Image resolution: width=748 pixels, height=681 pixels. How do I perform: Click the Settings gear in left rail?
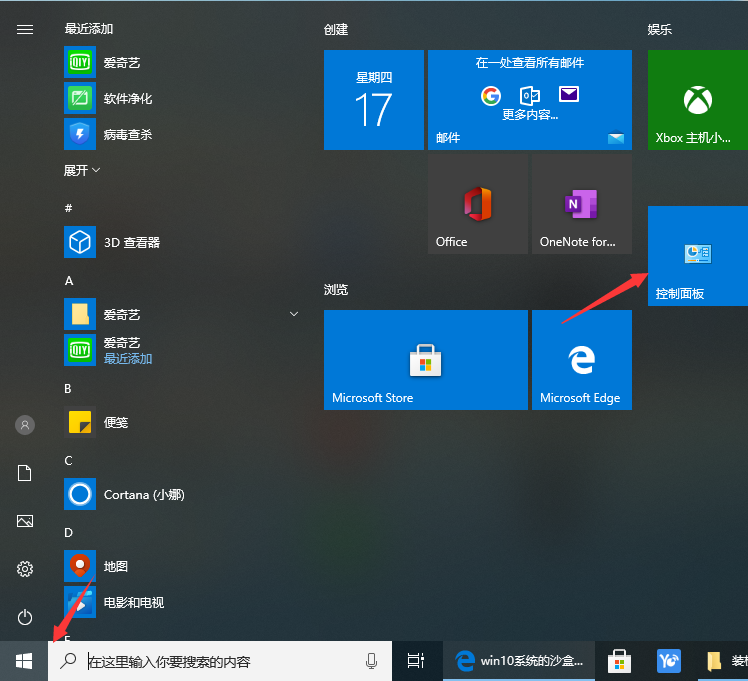pos(25,569)
